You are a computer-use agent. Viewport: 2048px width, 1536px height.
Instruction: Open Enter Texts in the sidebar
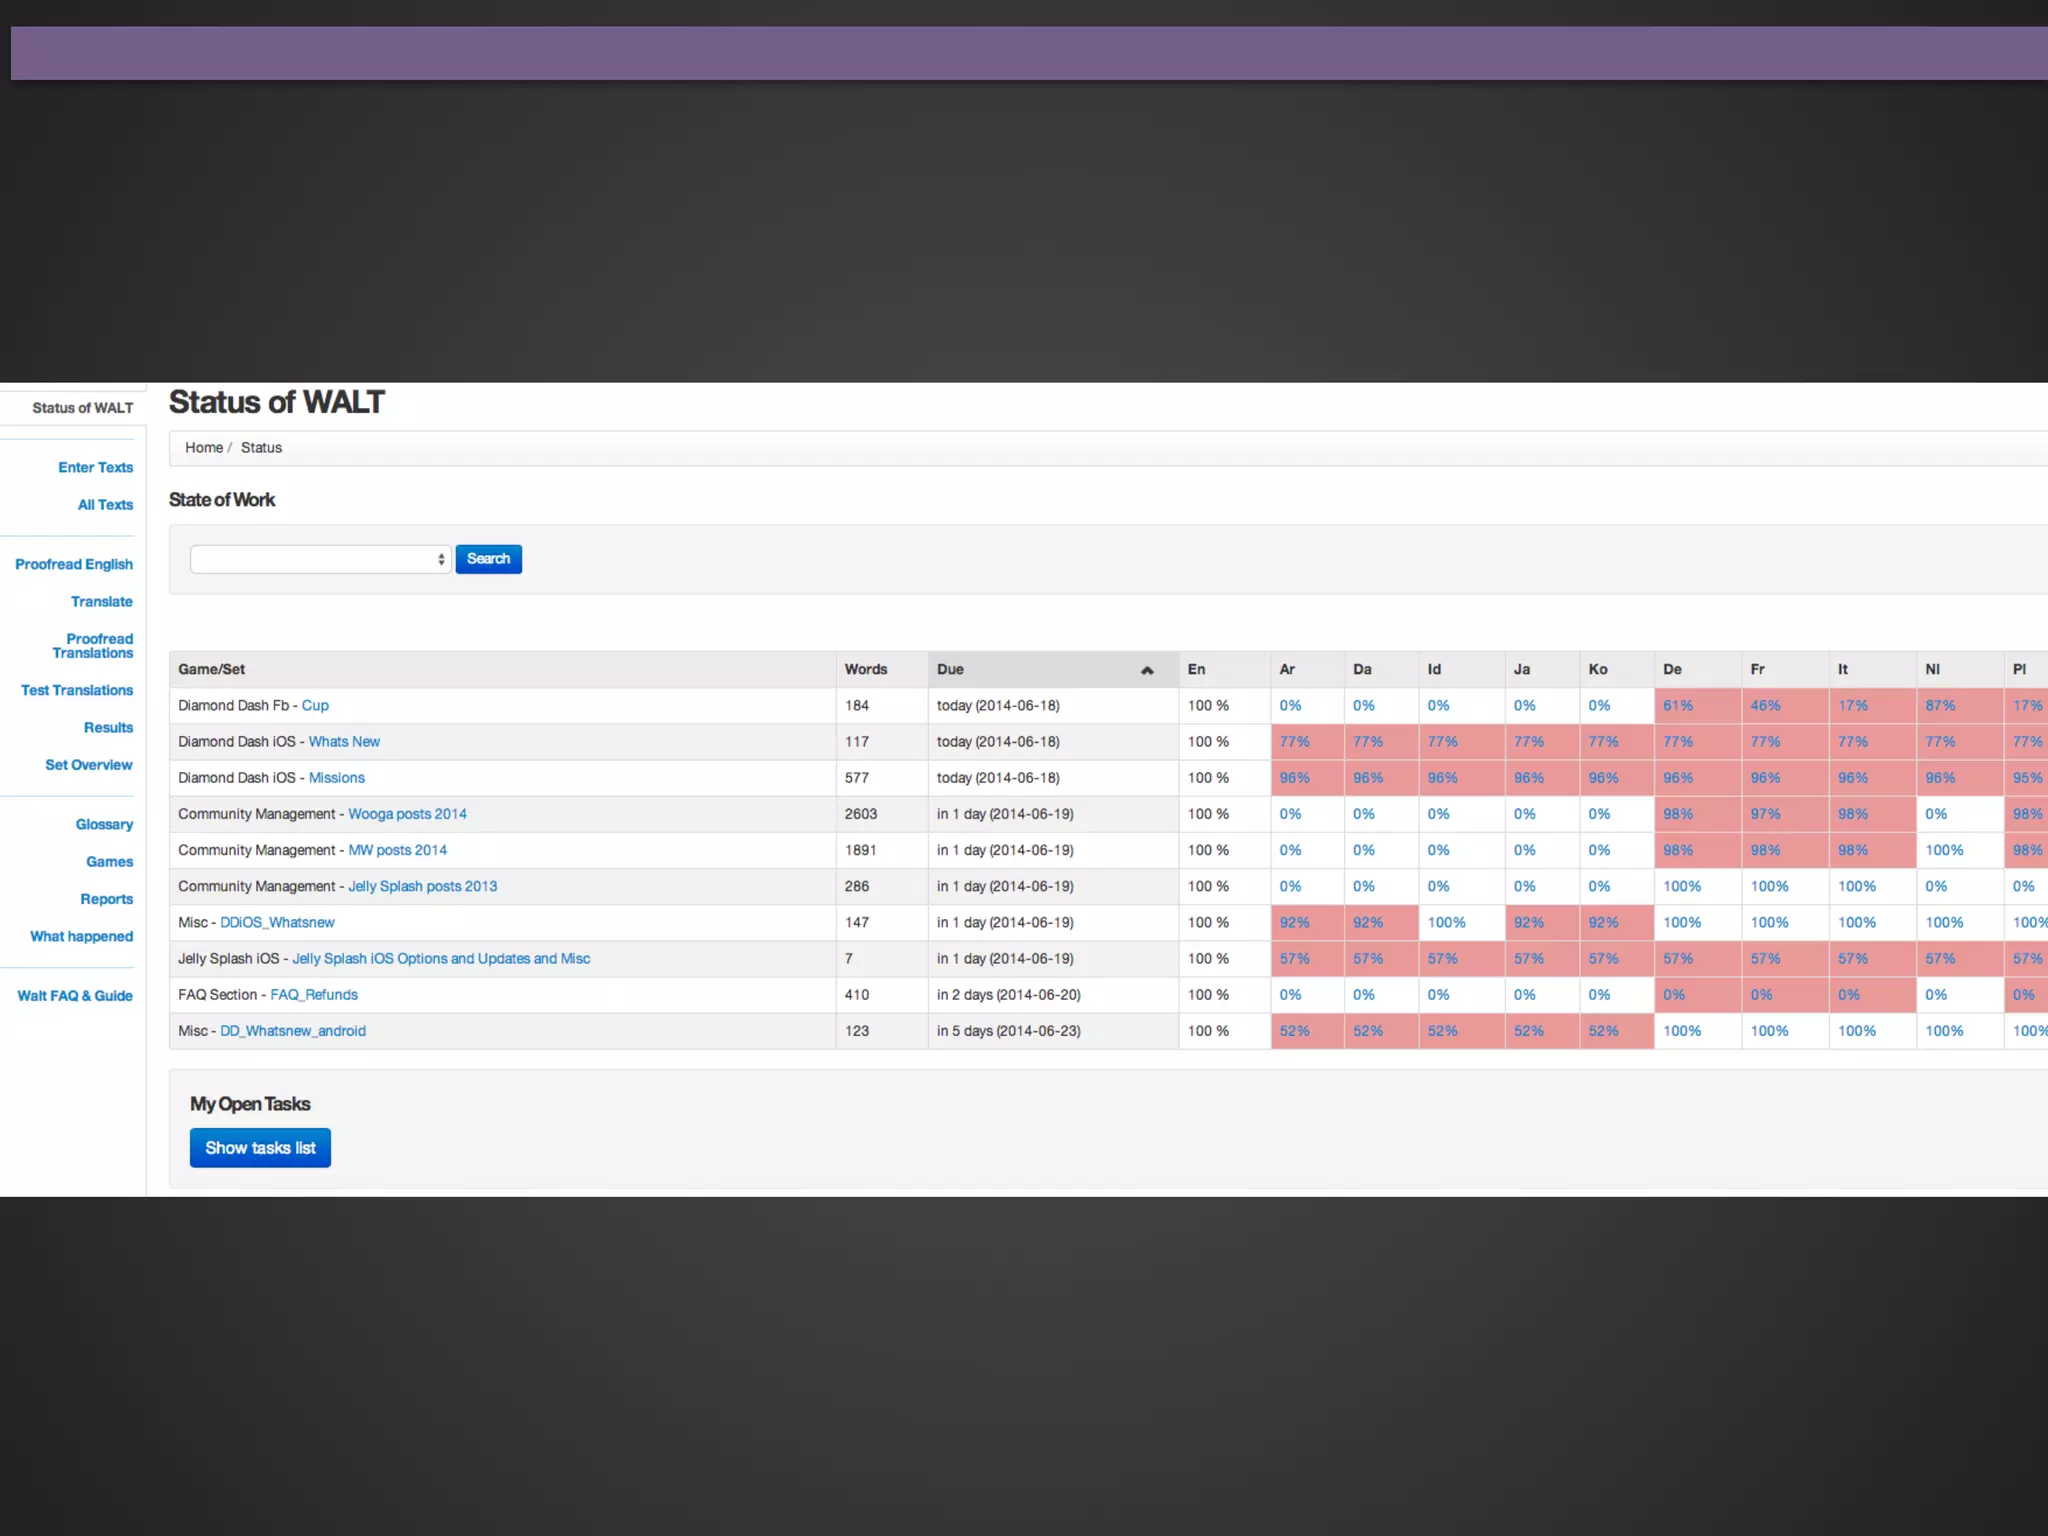click(95, 467)
